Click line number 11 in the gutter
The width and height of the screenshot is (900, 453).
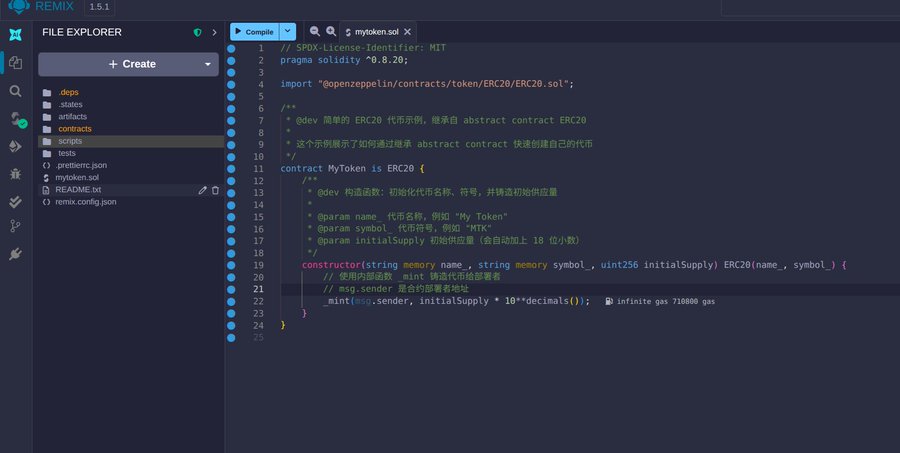(258, 169)
